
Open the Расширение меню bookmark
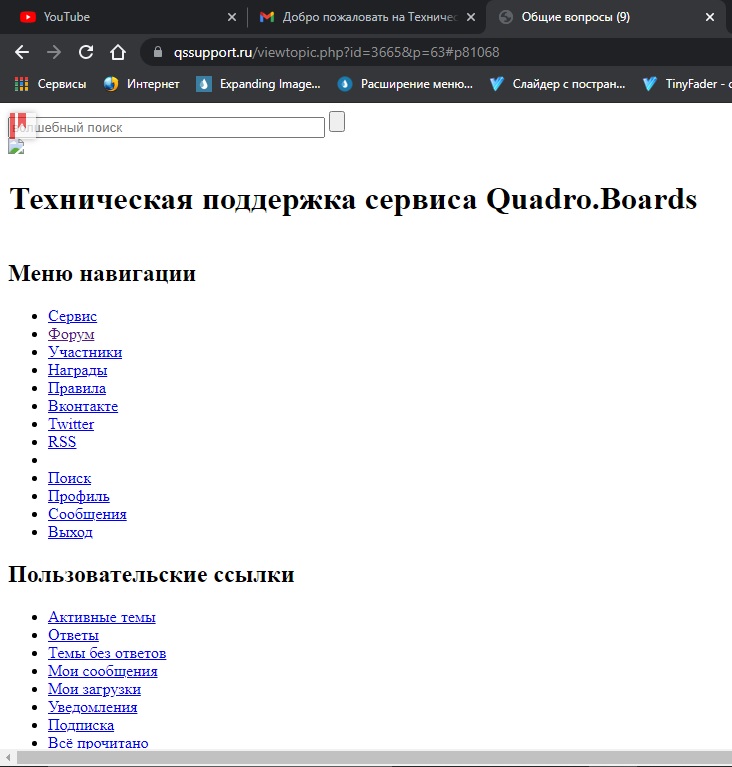coord(405,84)
